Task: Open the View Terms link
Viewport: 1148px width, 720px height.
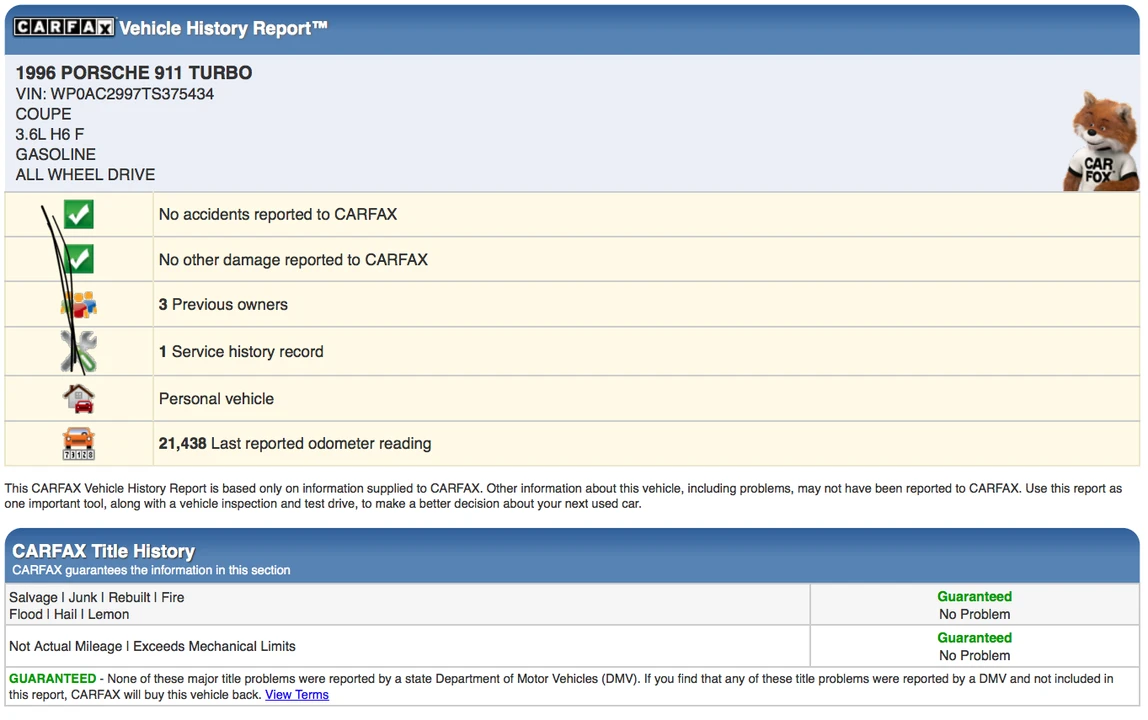Action: tap(297, 694)
